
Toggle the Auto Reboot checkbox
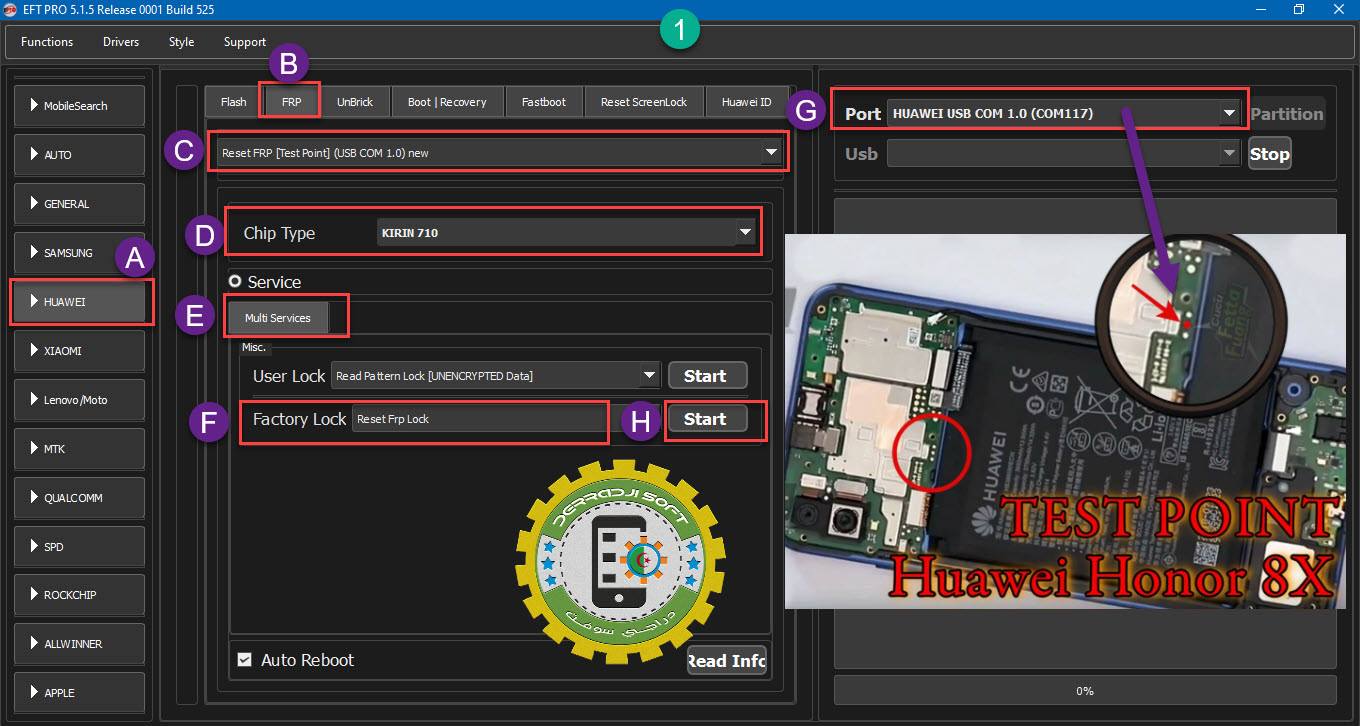(x=244, y=660)
